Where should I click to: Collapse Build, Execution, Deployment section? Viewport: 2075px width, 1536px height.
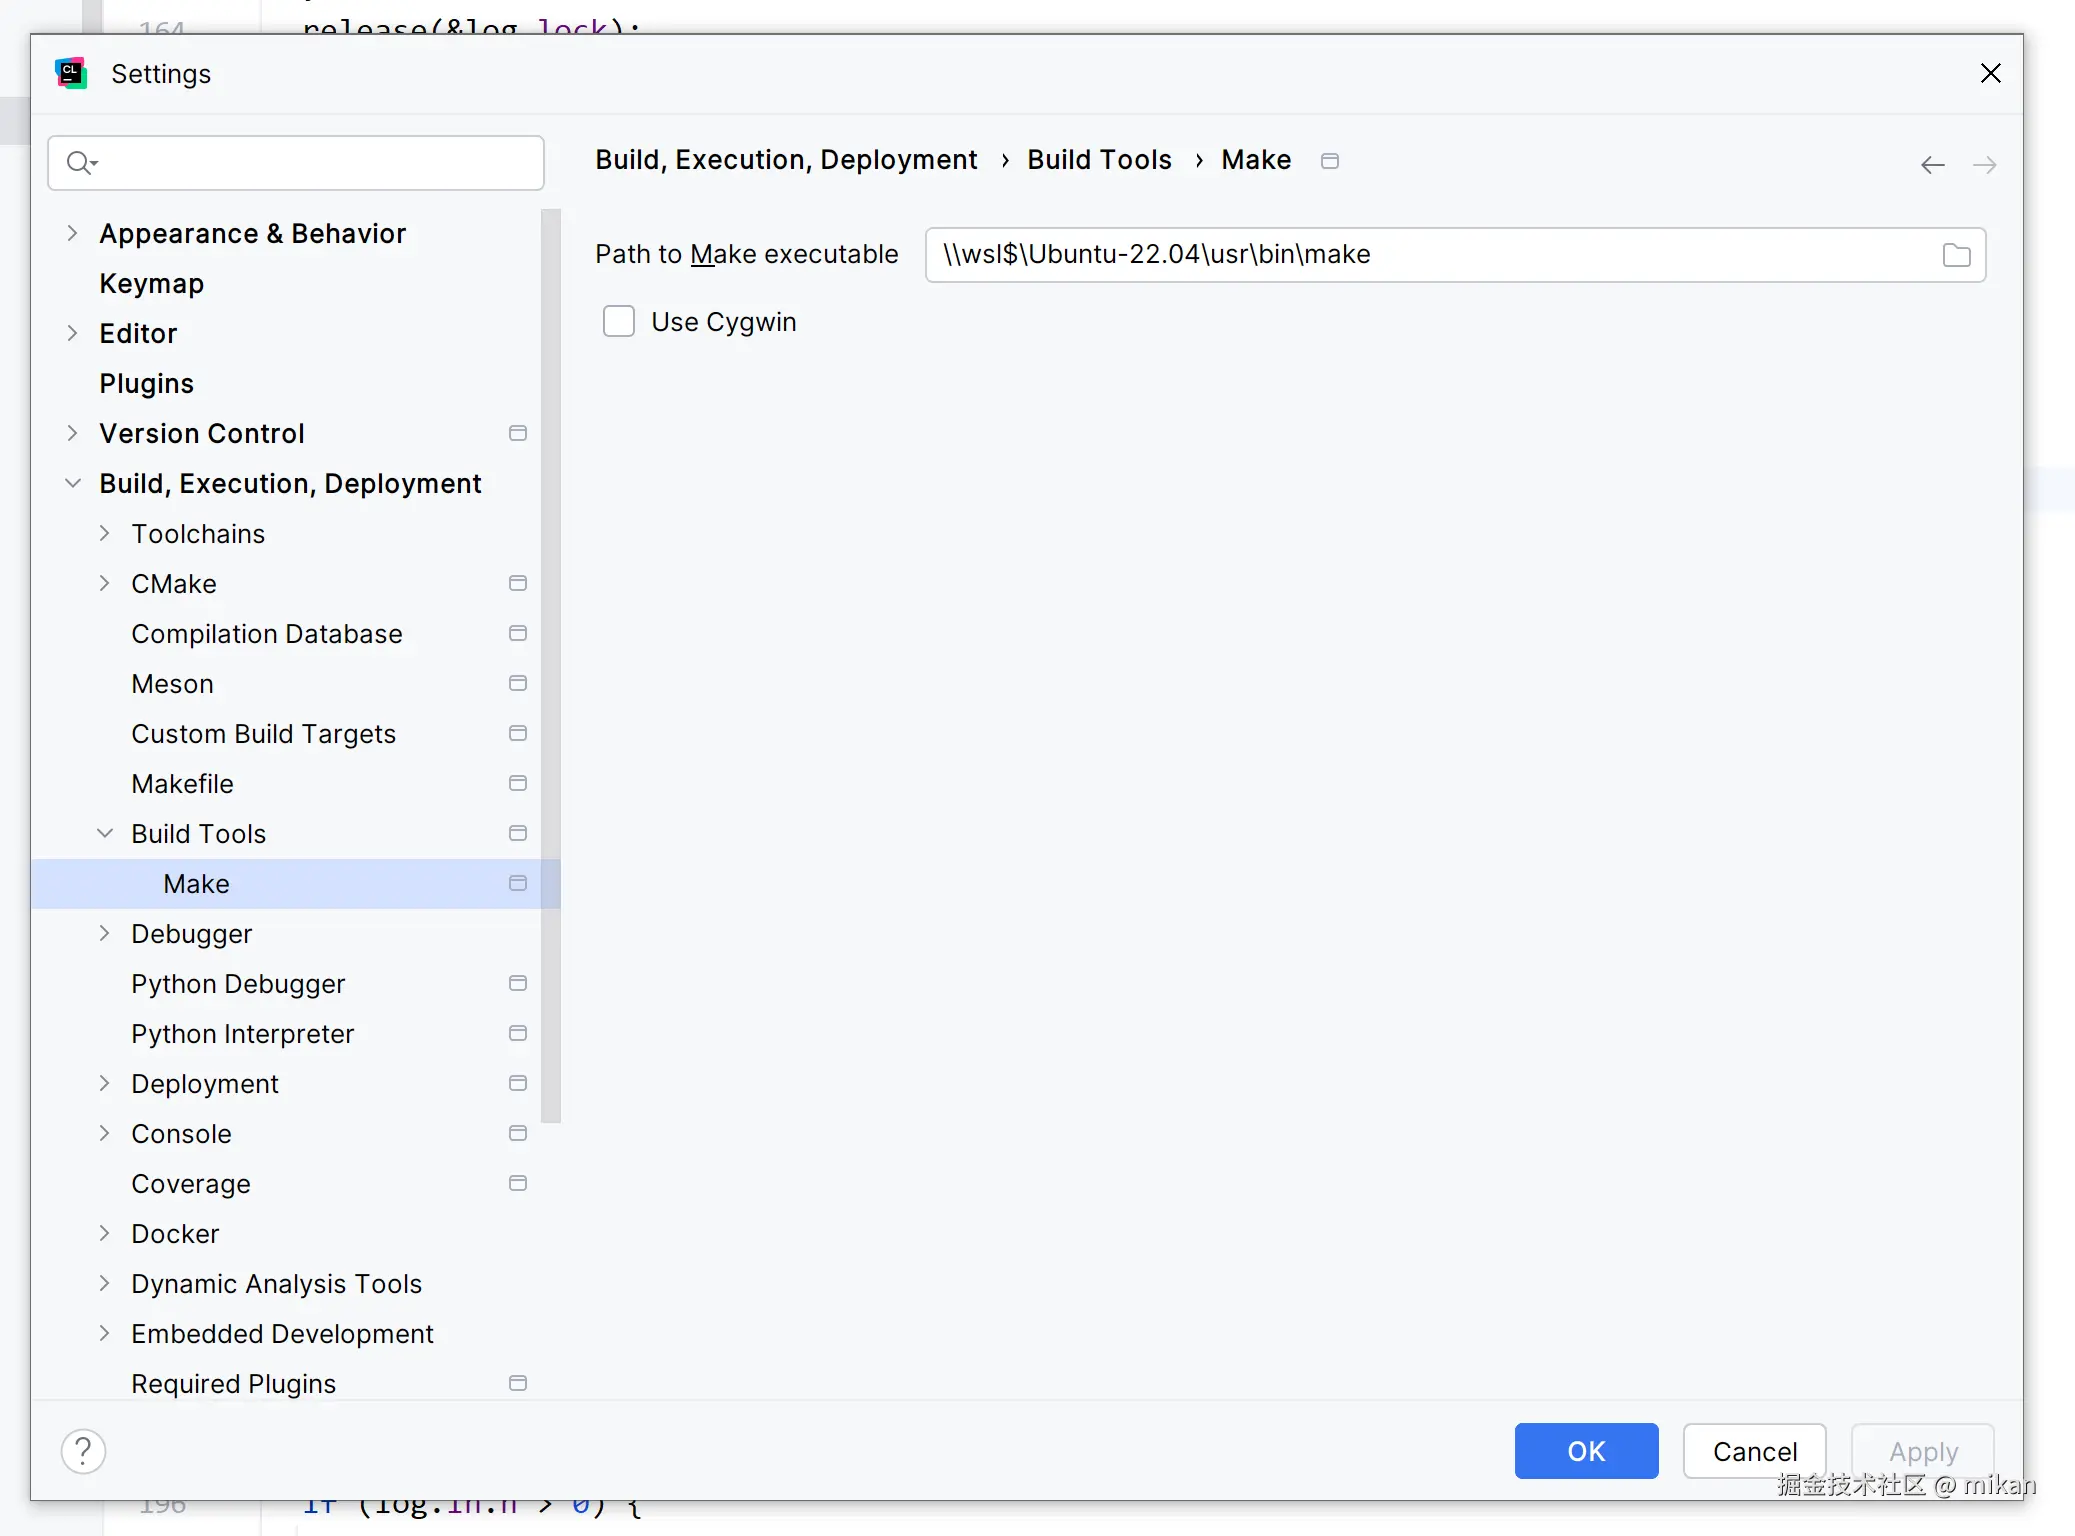pos(72,483)
